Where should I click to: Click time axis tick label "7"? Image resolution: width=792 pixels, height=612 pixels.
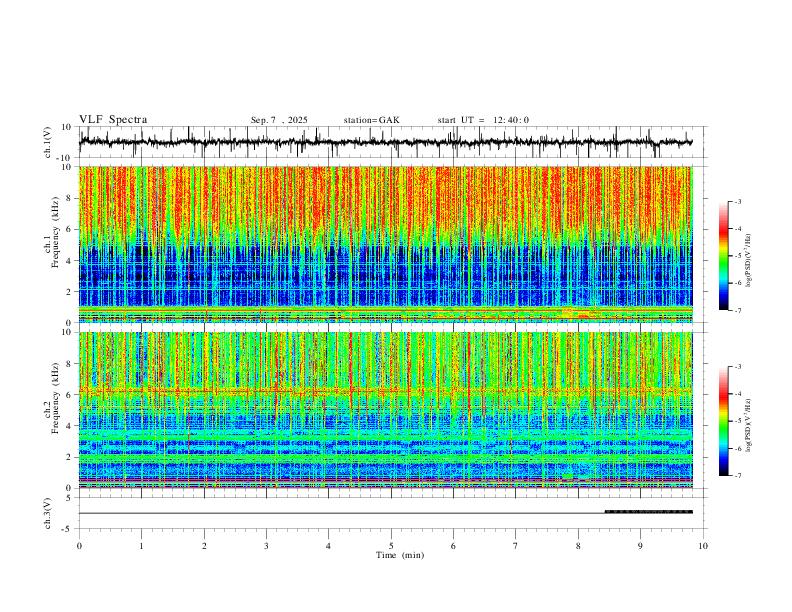click(x=516, y=546)
